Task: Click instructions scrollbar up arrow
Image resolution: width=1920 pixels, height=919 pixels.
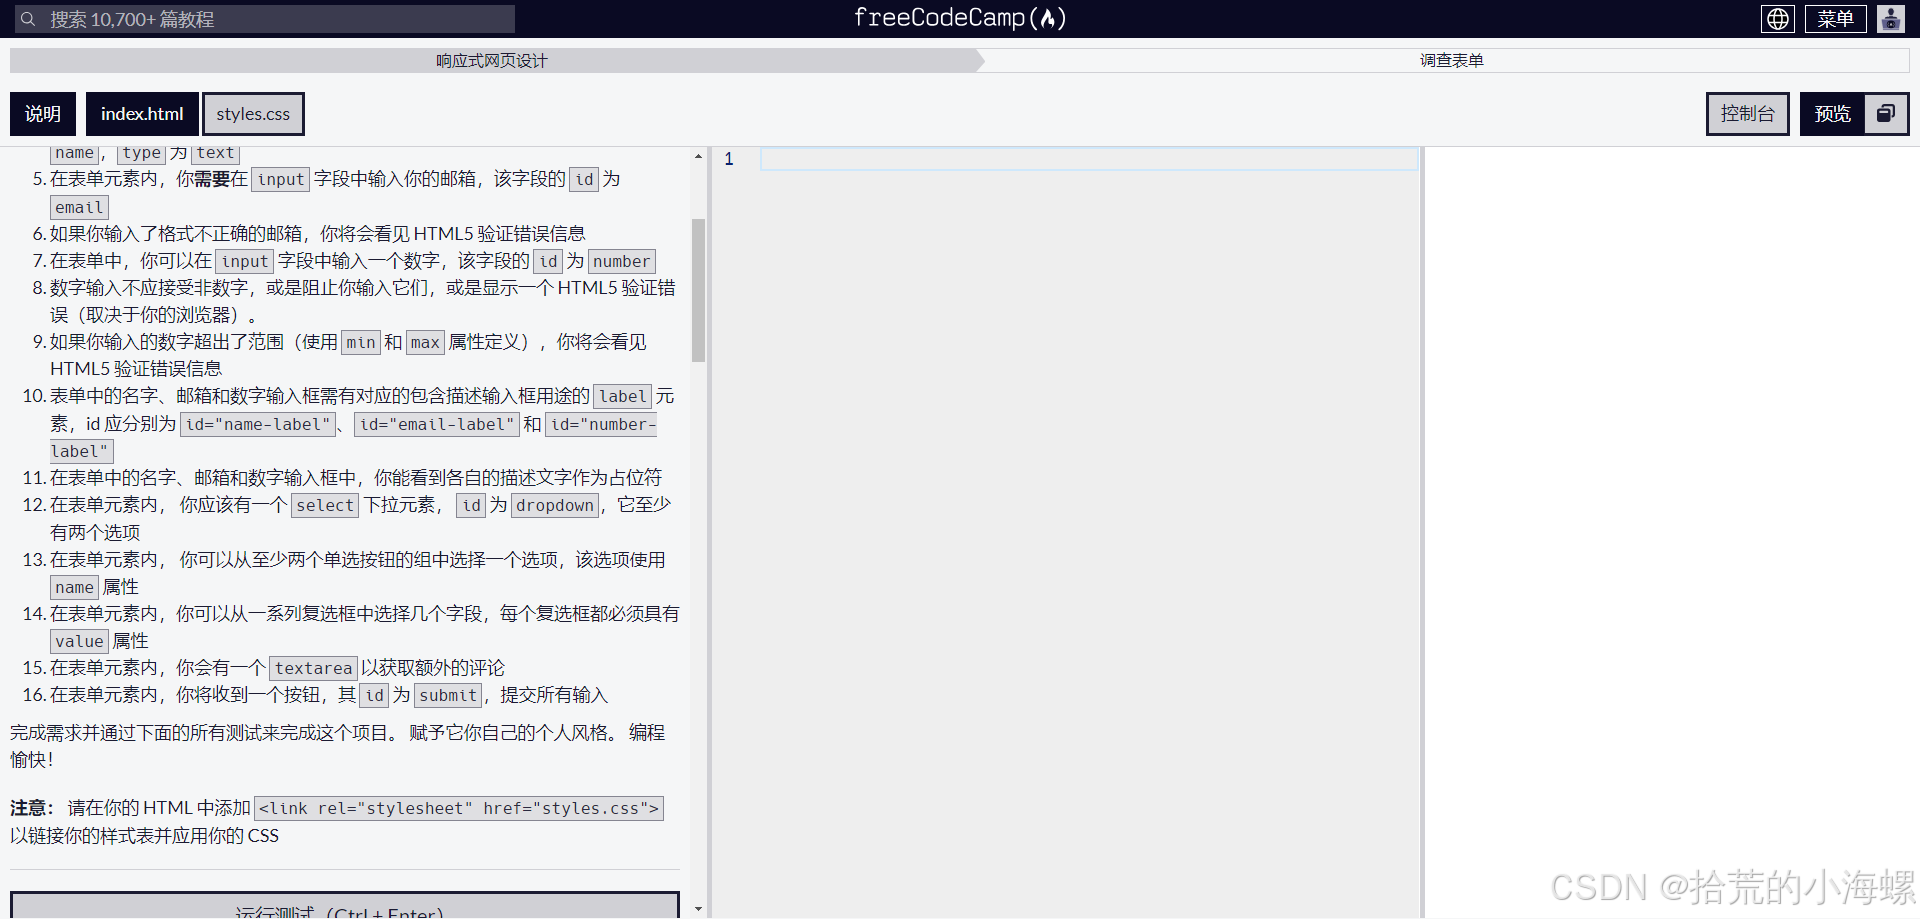Action: click(698, 157)
